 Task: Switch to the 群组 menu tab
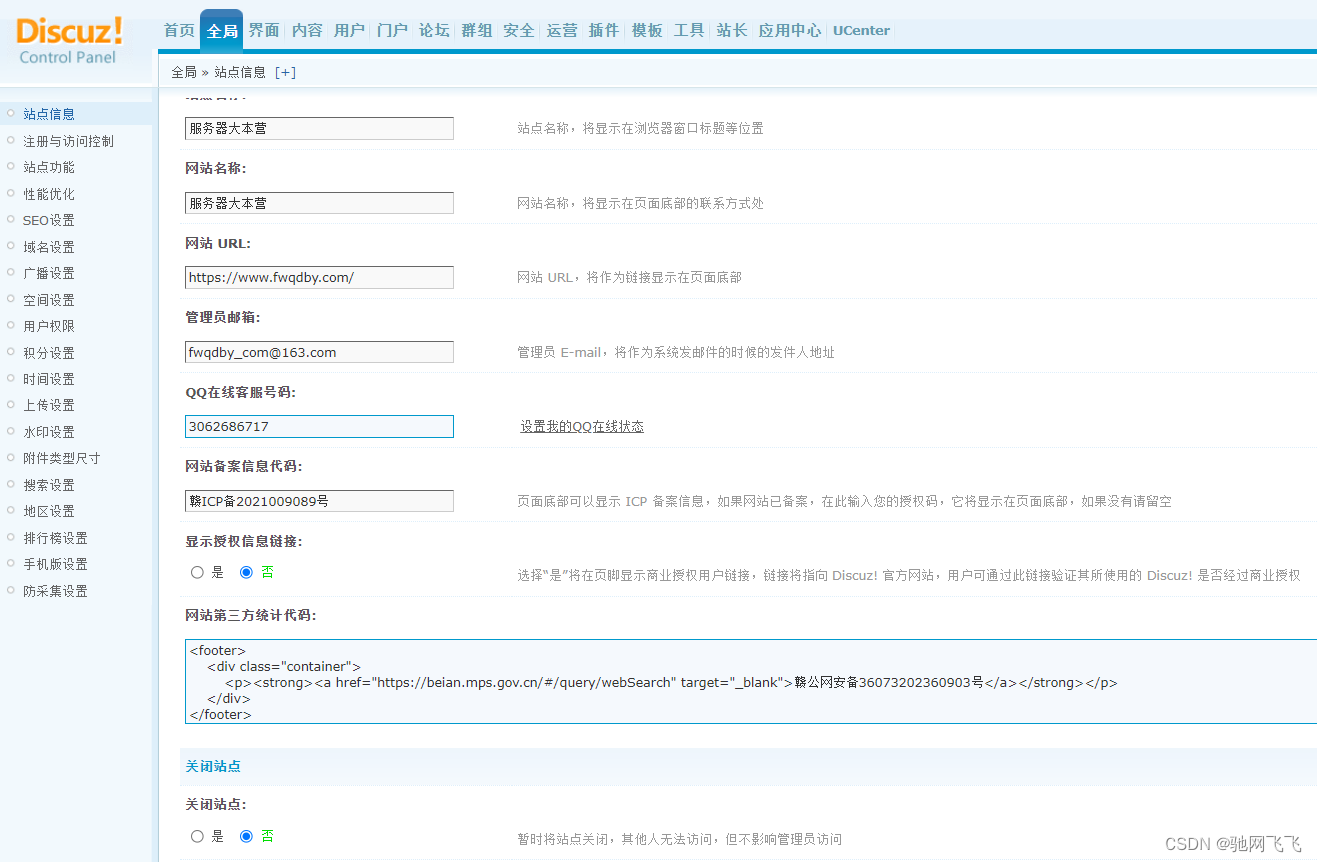(476, 30)
